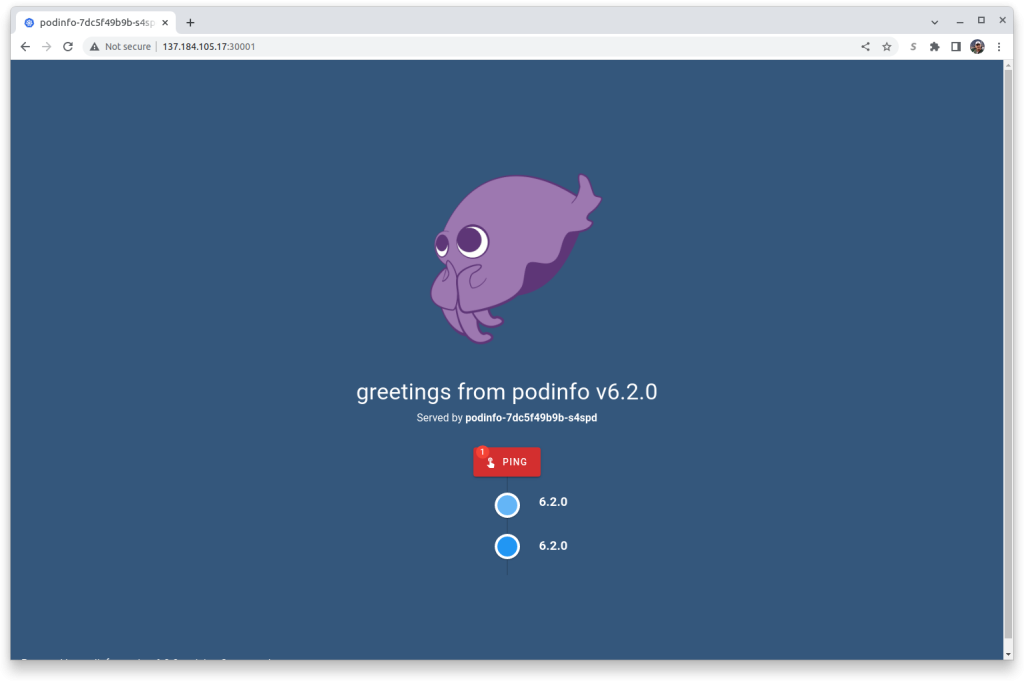Click the Not secure warning label
This screenshot has width=1024, height=681.
120,46
